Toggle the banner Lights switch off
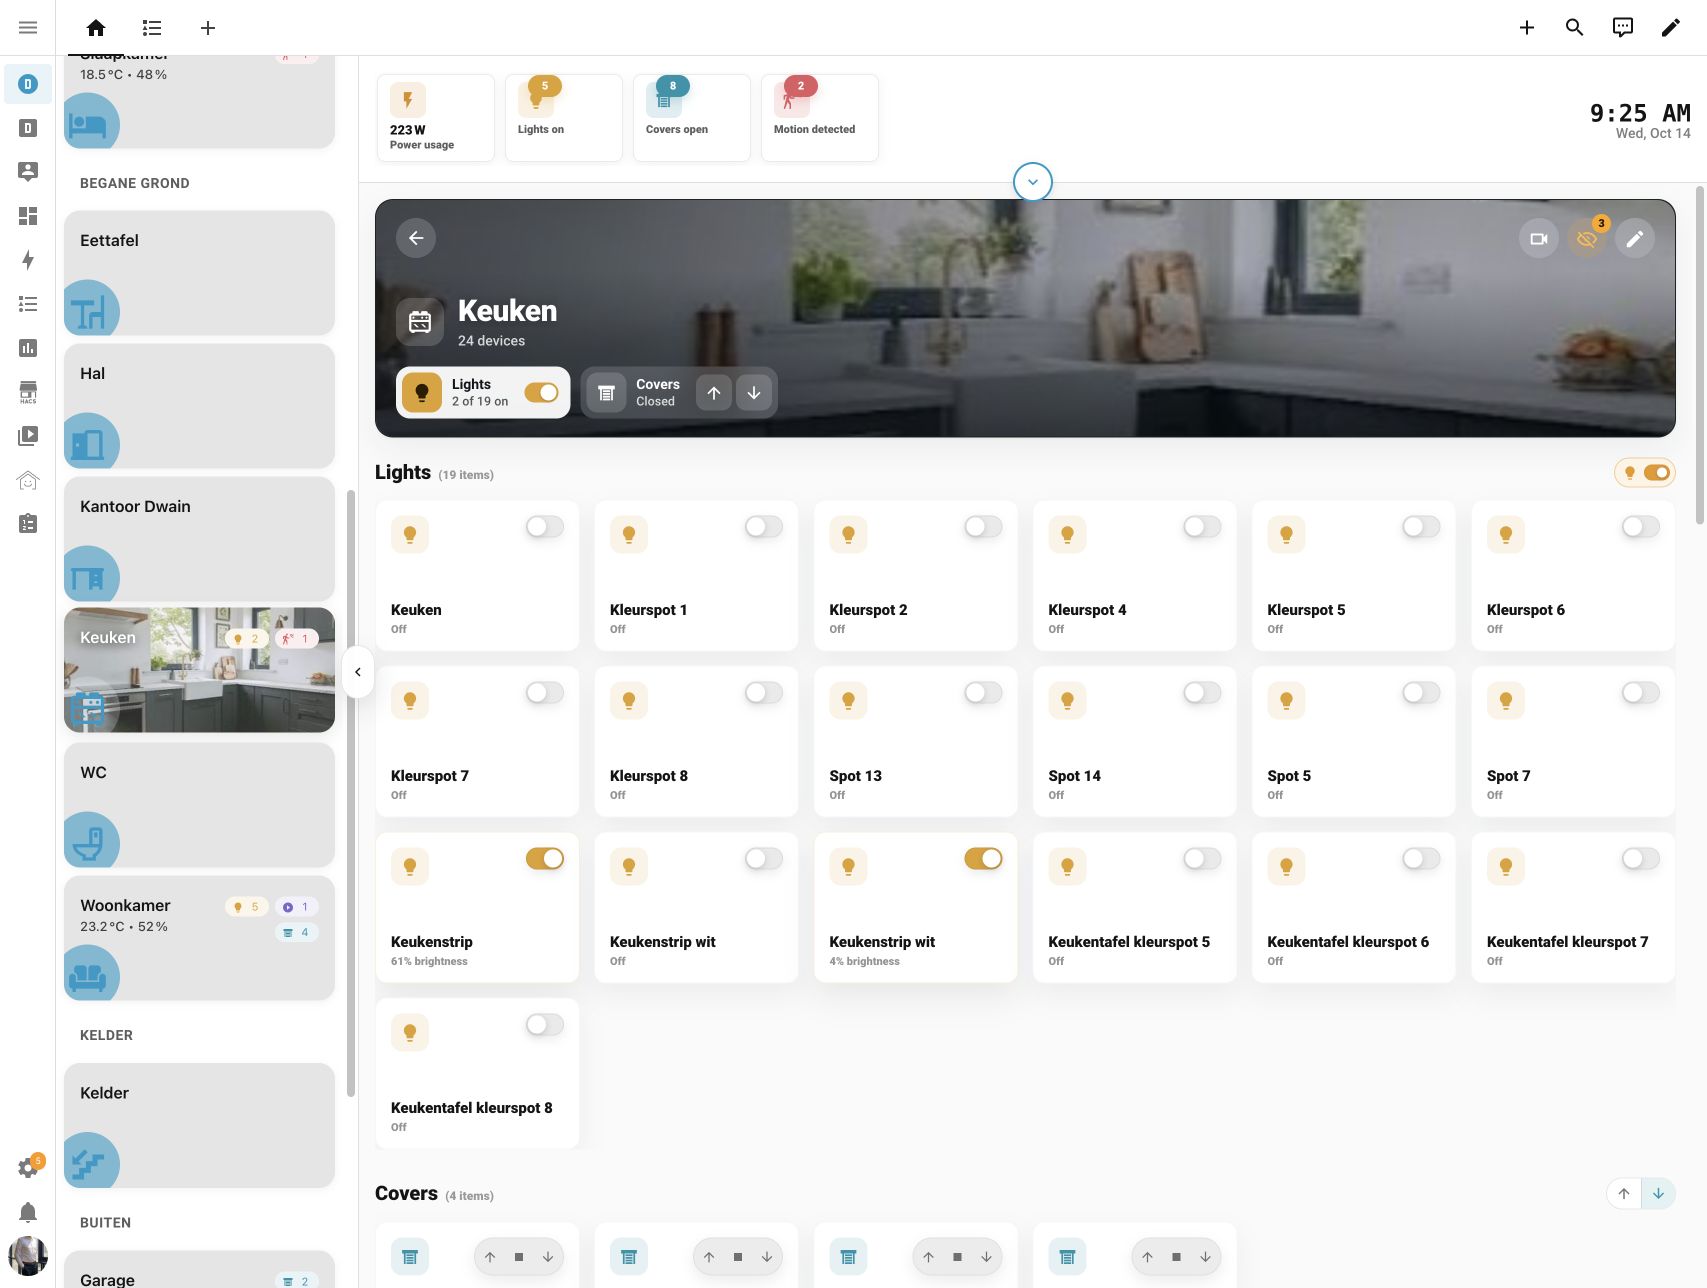Viewport: 1707px width, 1288px height. pos(541,393)
